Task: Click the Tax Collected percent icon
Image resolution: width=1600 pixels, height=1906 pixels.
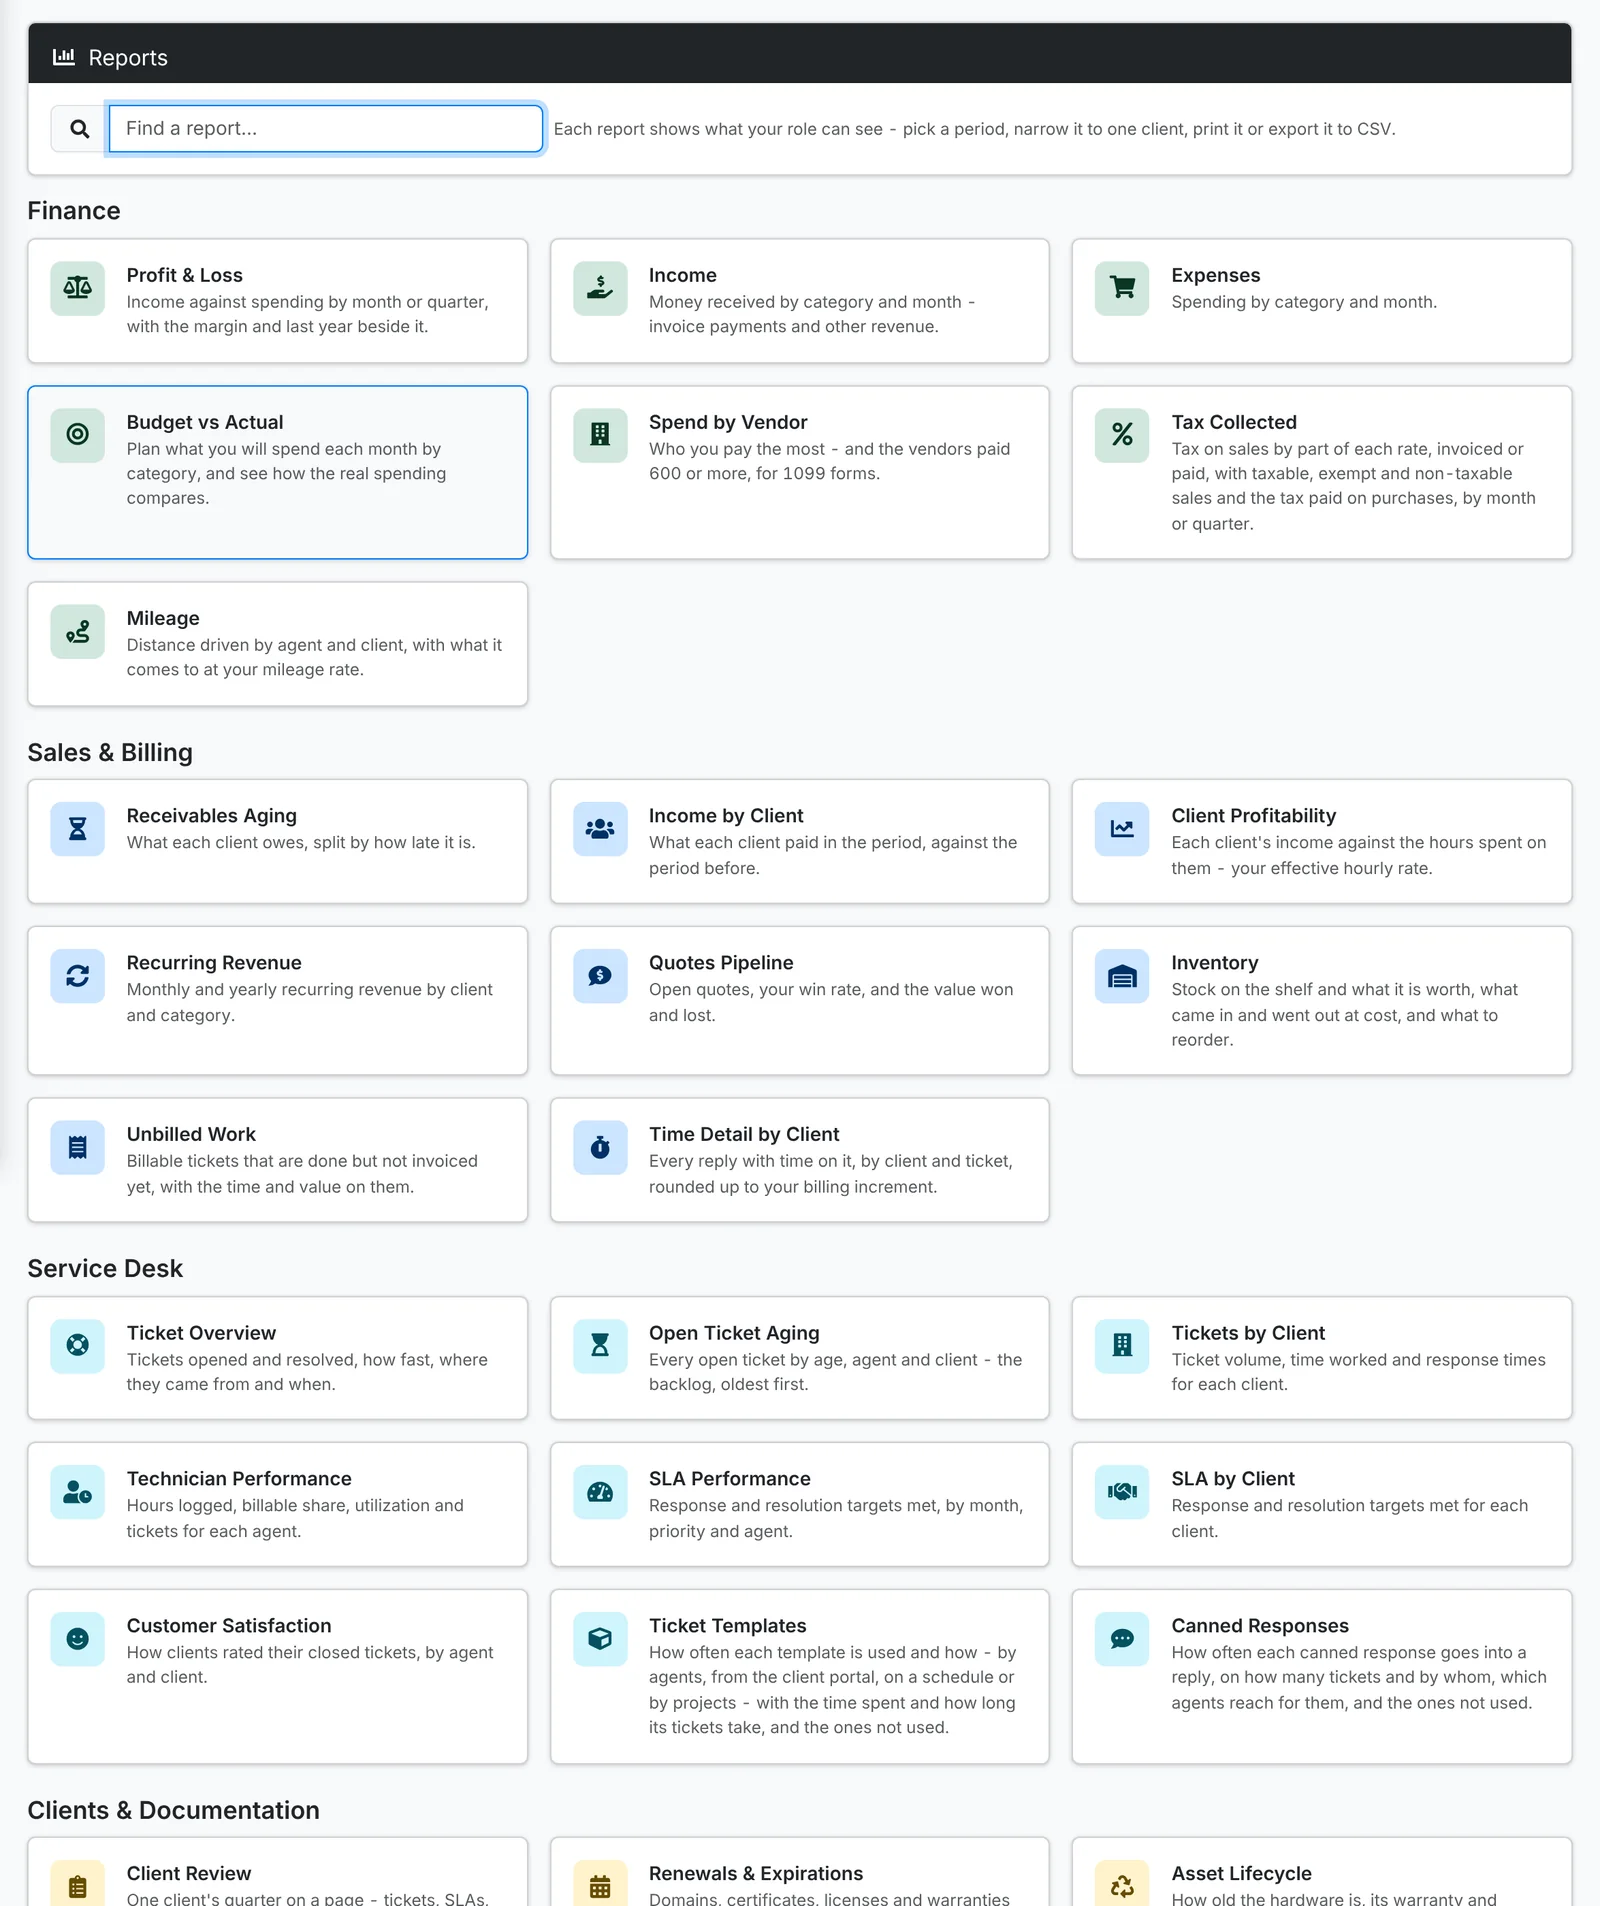Action: pos(1122,435)
